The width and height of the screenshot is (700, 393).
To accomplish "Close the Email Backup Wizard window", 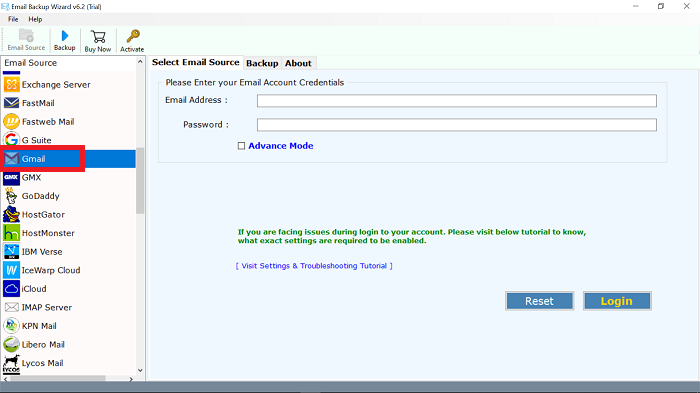I will [687, 6].
